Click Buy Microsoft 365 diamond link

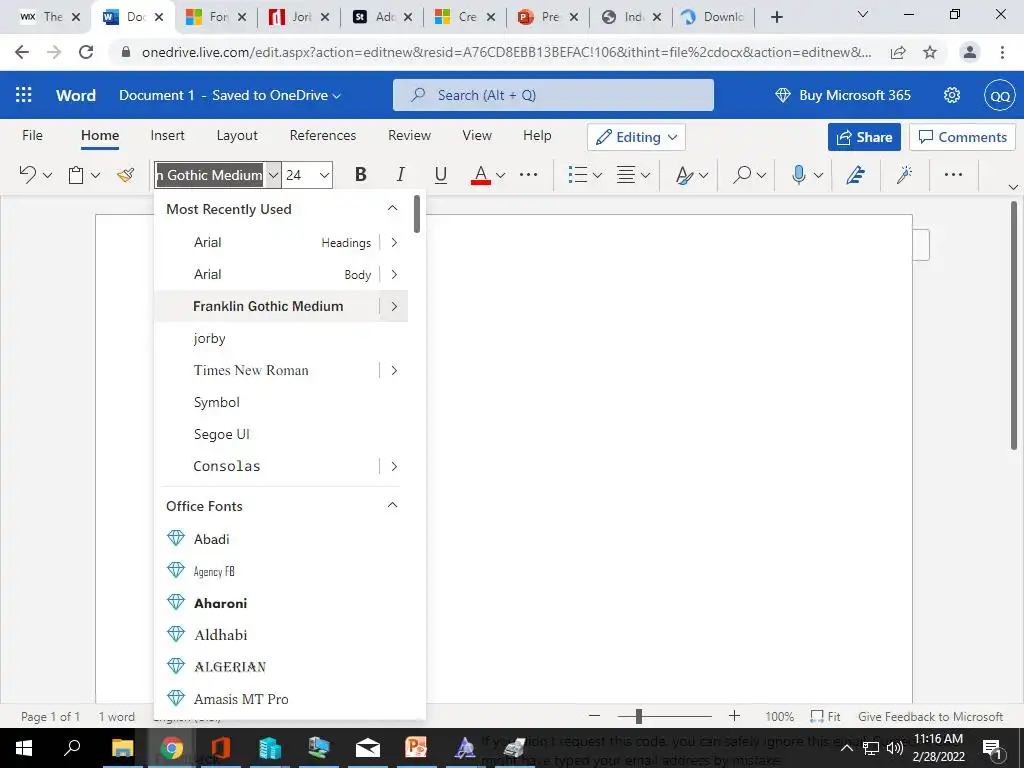pyautogui.click(x=842, y=95)
